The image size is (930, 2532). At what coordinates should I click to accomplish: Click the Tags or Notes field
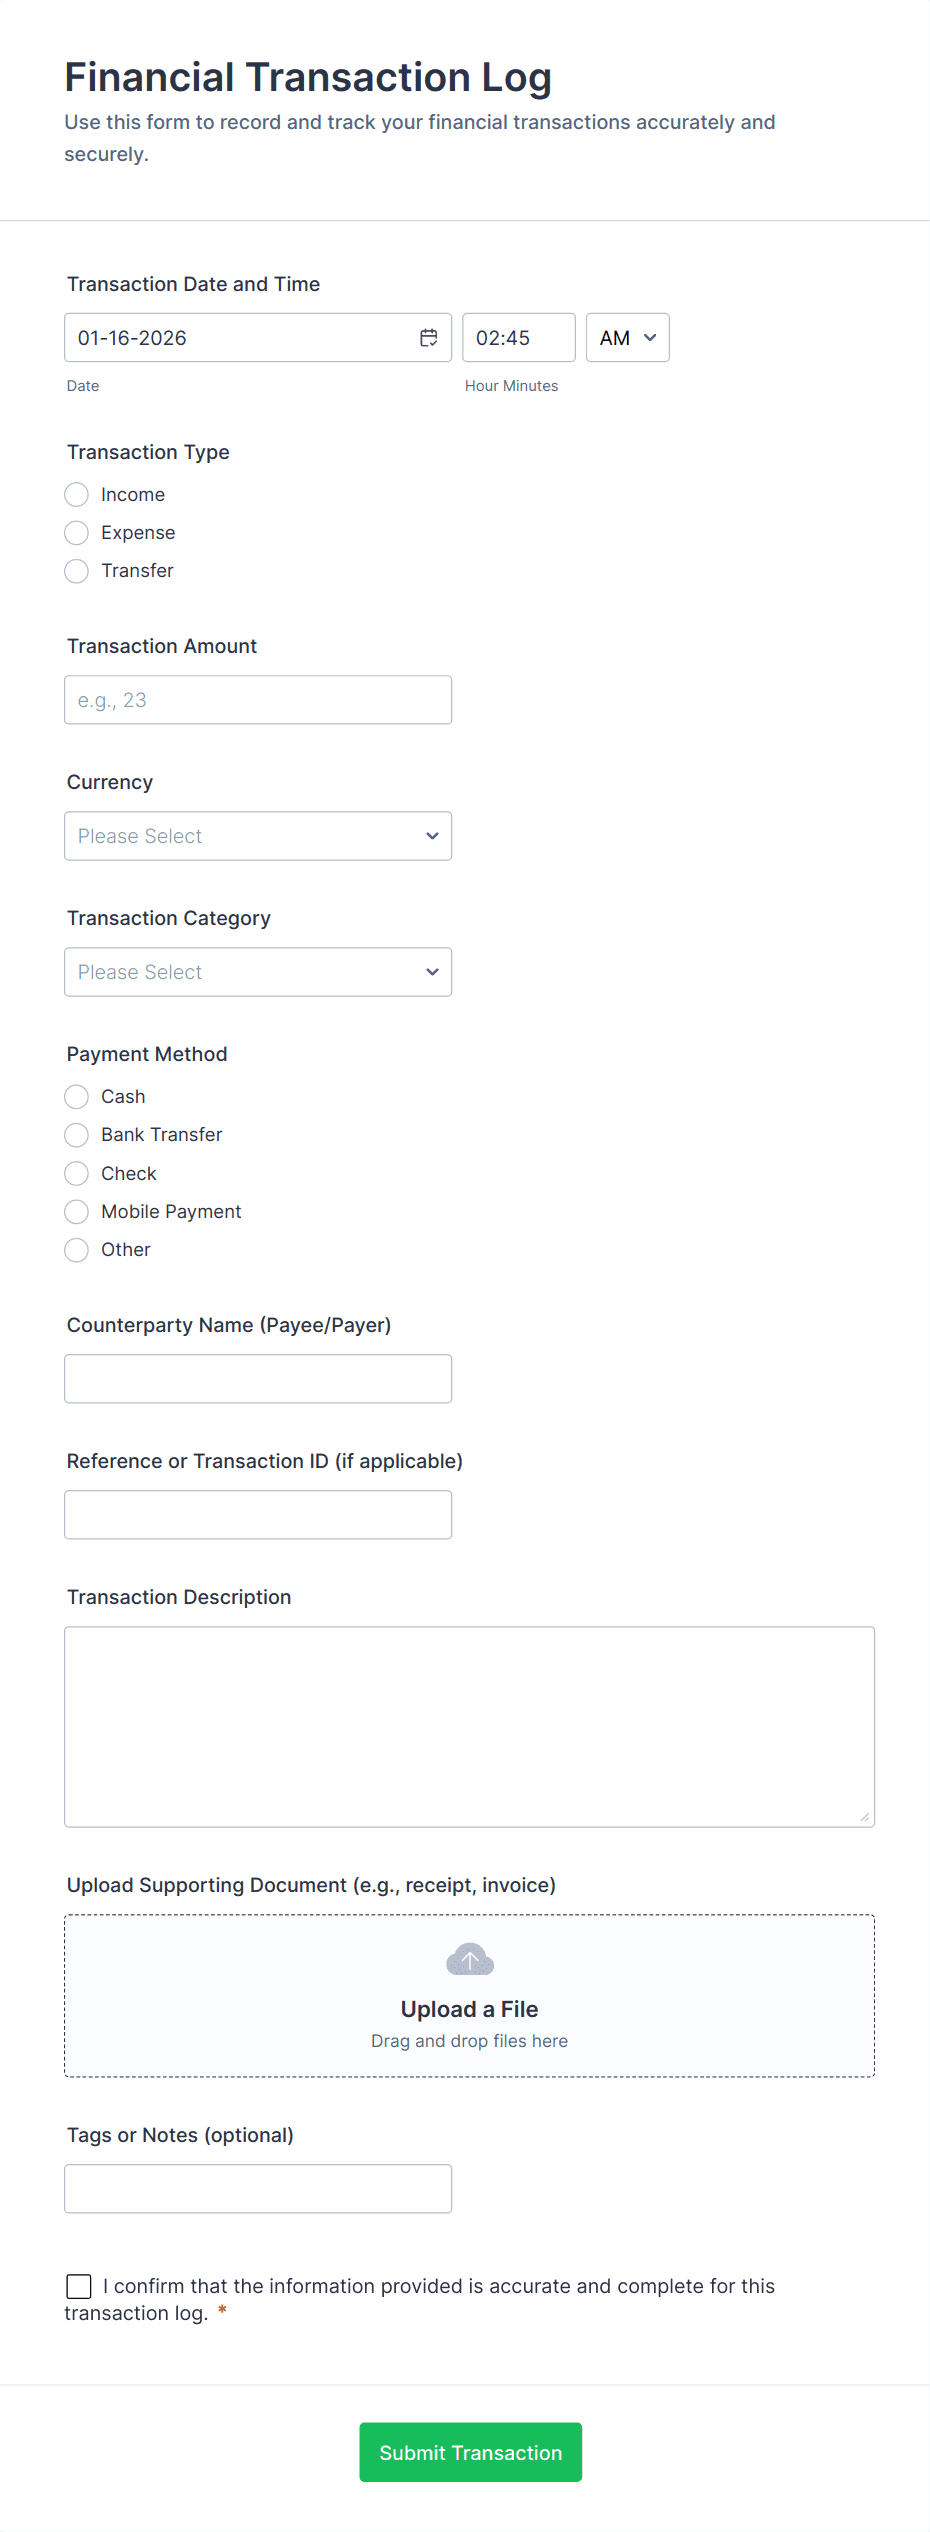pos(257,2187)
